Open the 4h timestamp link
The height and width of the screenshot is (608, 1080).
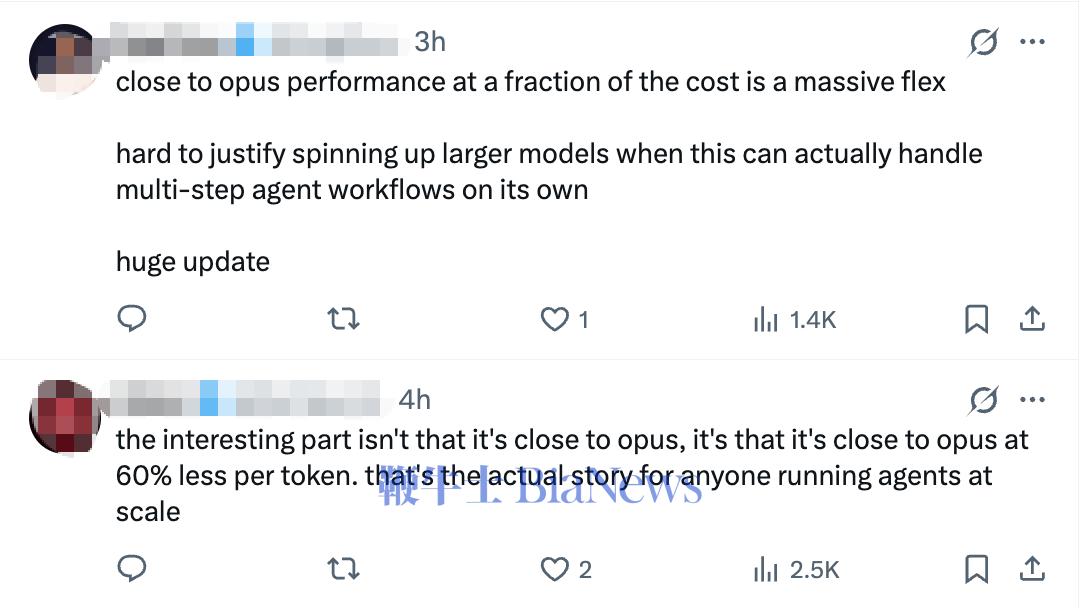coord(415,399)
